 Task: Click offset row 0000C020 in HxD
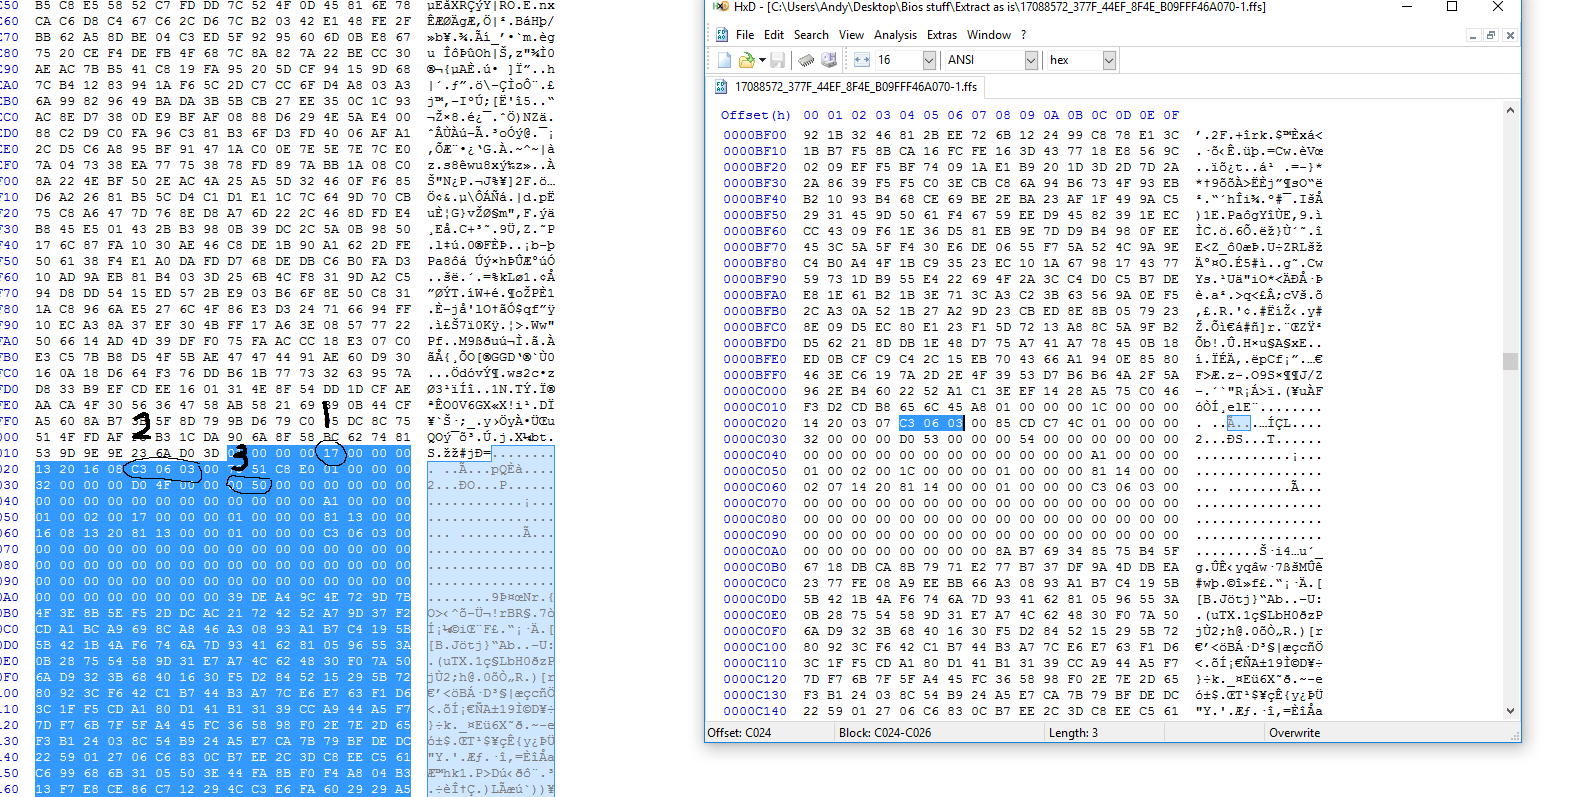[755, 423]
